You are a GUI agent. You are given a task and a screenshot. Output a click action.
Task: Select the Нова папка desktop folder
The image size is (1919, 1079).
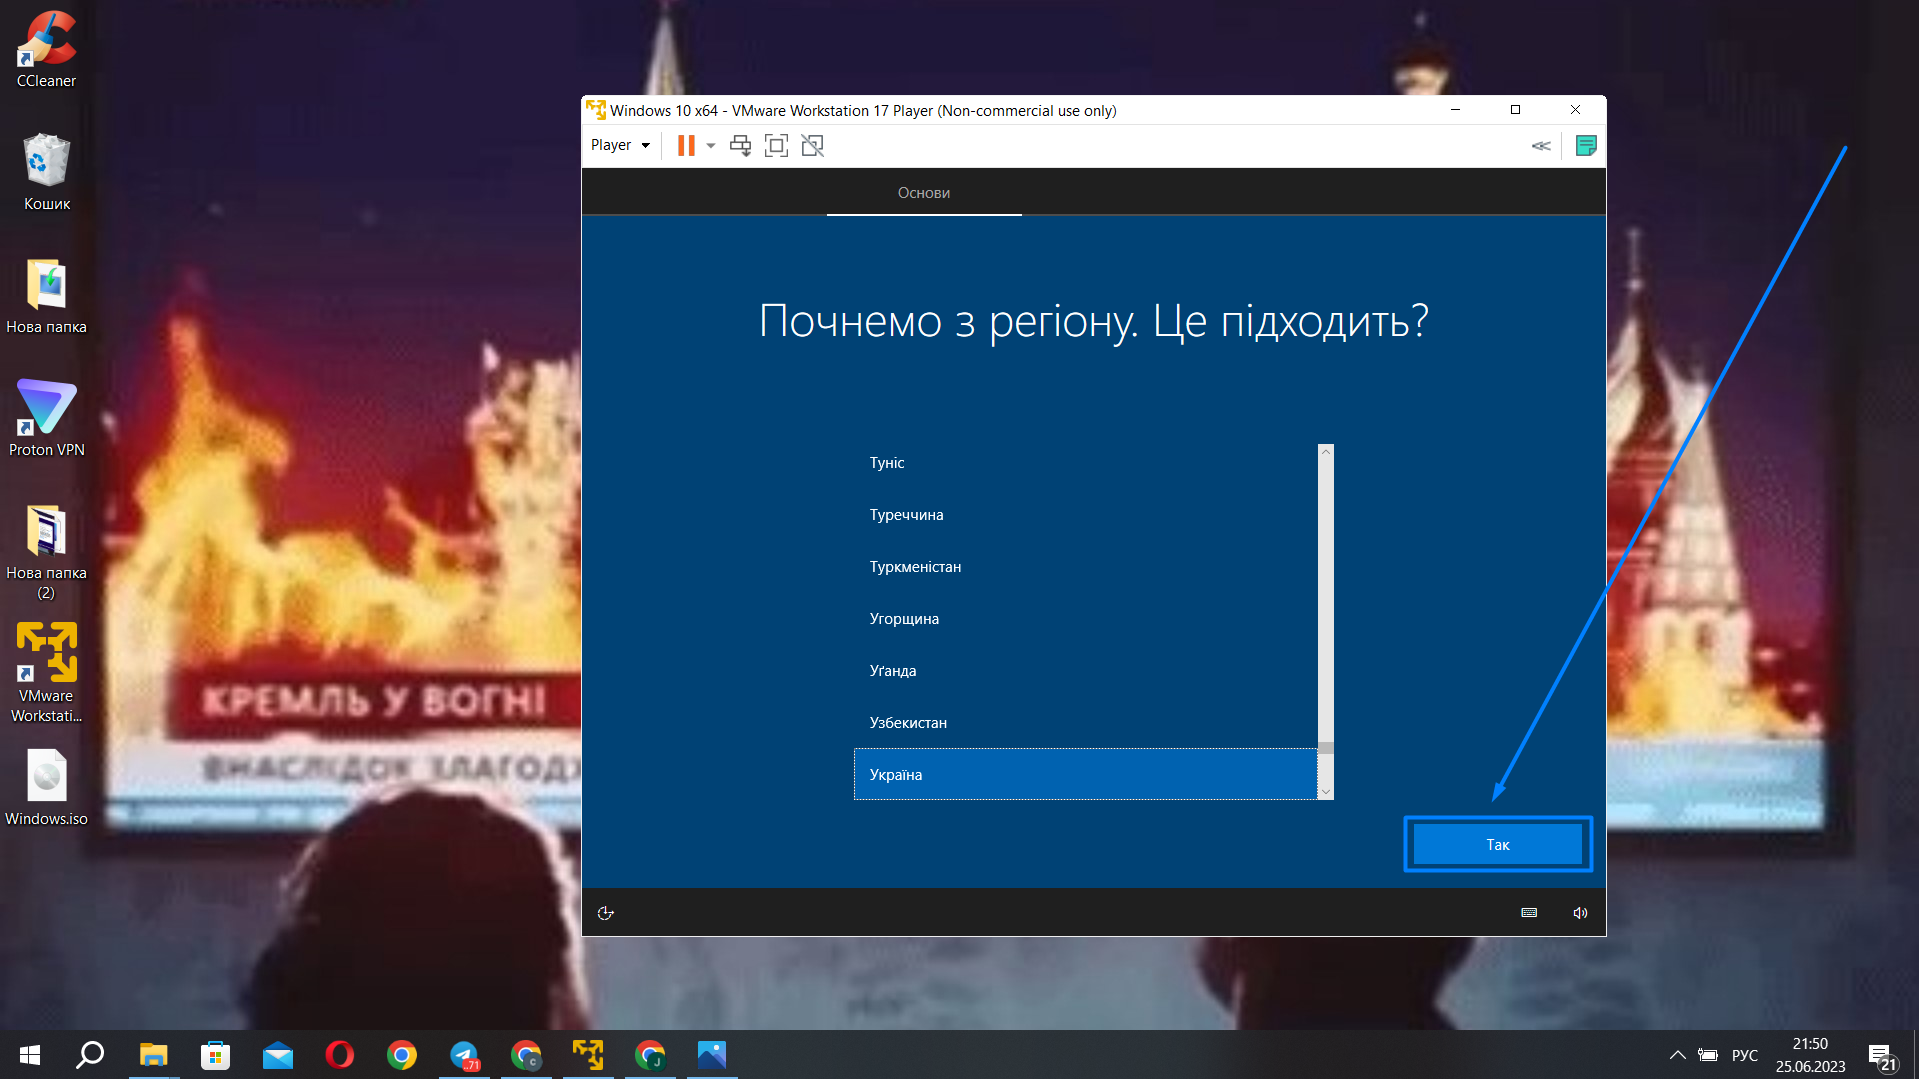(x=47, y=296)
